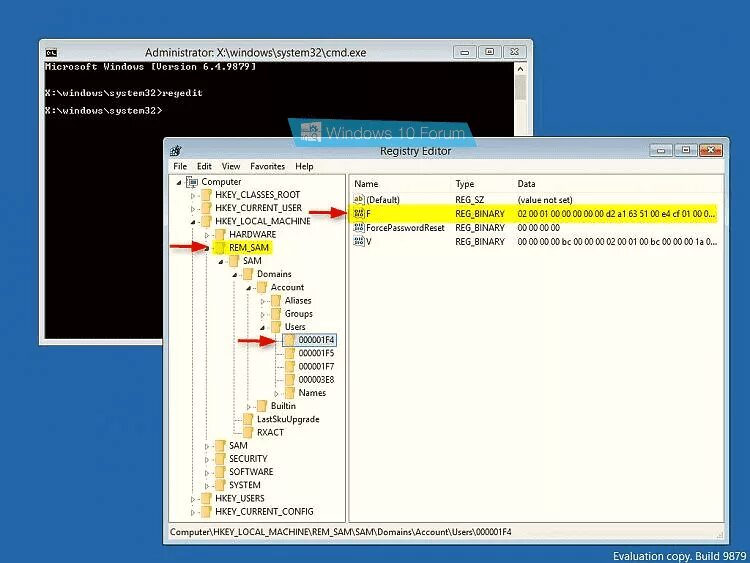Expand the HARDWARE key
750x563 pixels.
tap(207, 235)
